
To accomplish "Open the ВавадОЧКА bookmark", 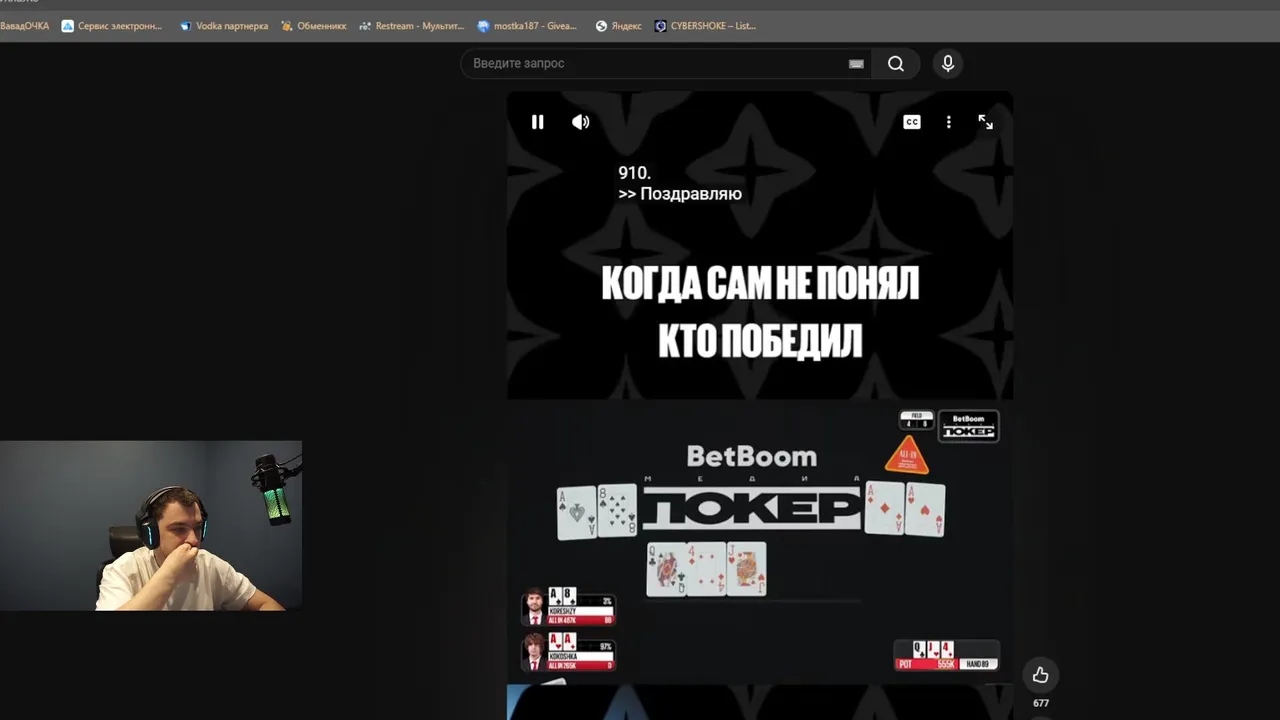I will click(x=25, y=26).
